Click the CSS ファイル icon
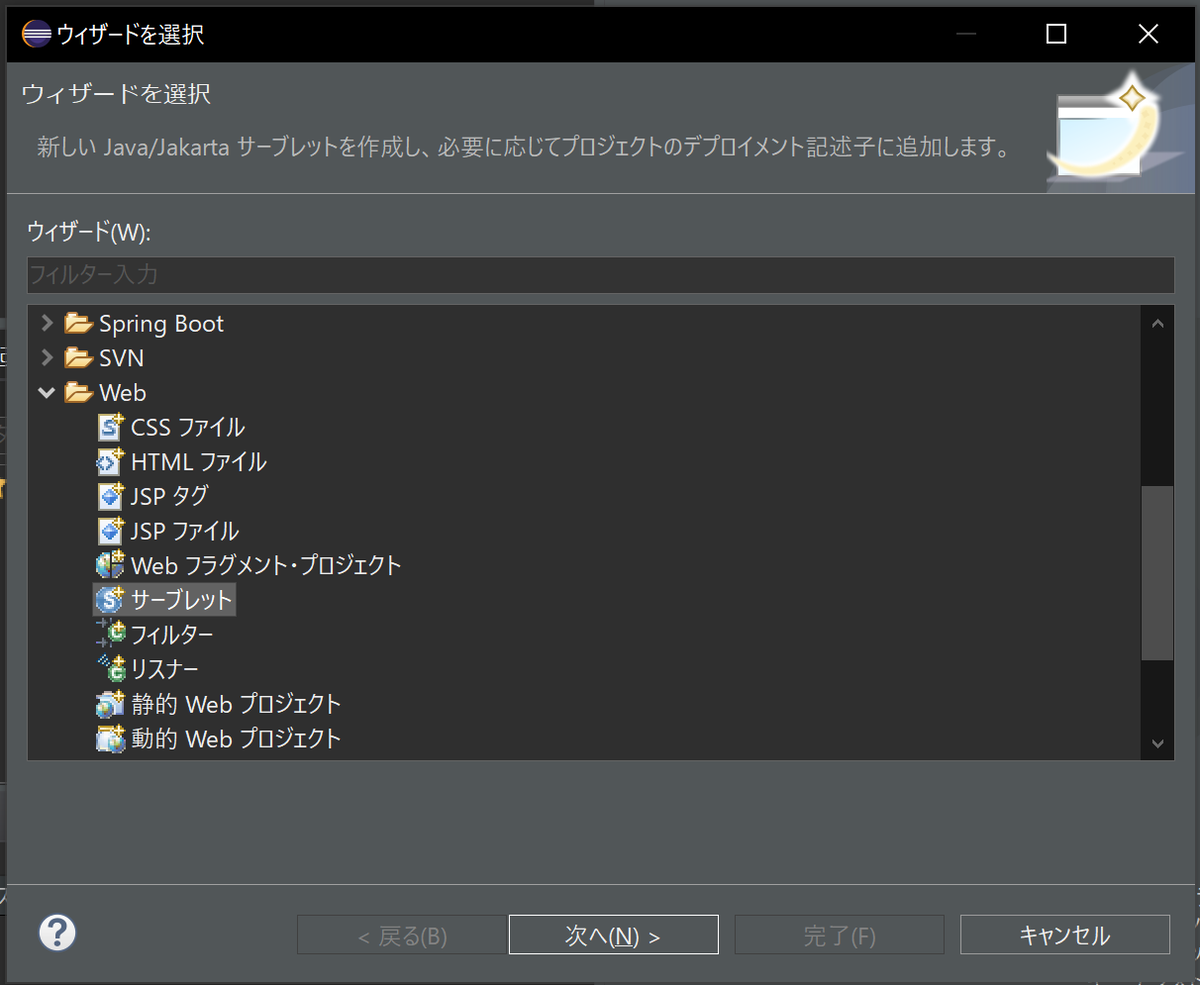1200x985 pixels. [x=110, y=427]
